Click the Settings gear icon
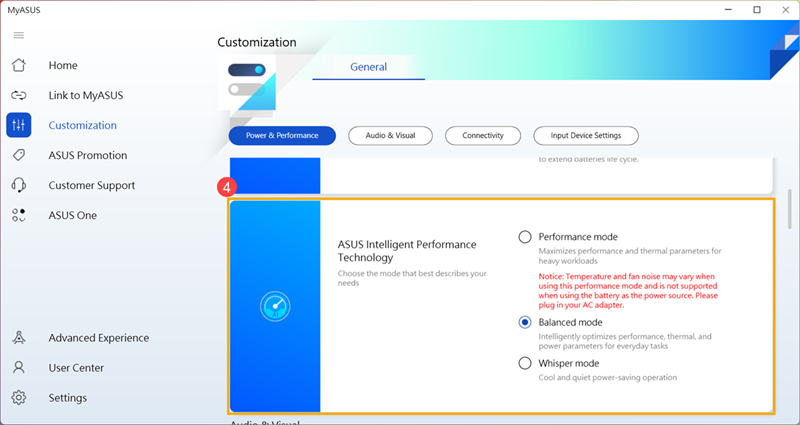This screenshot has width=800, height=425. pos(19,397)
